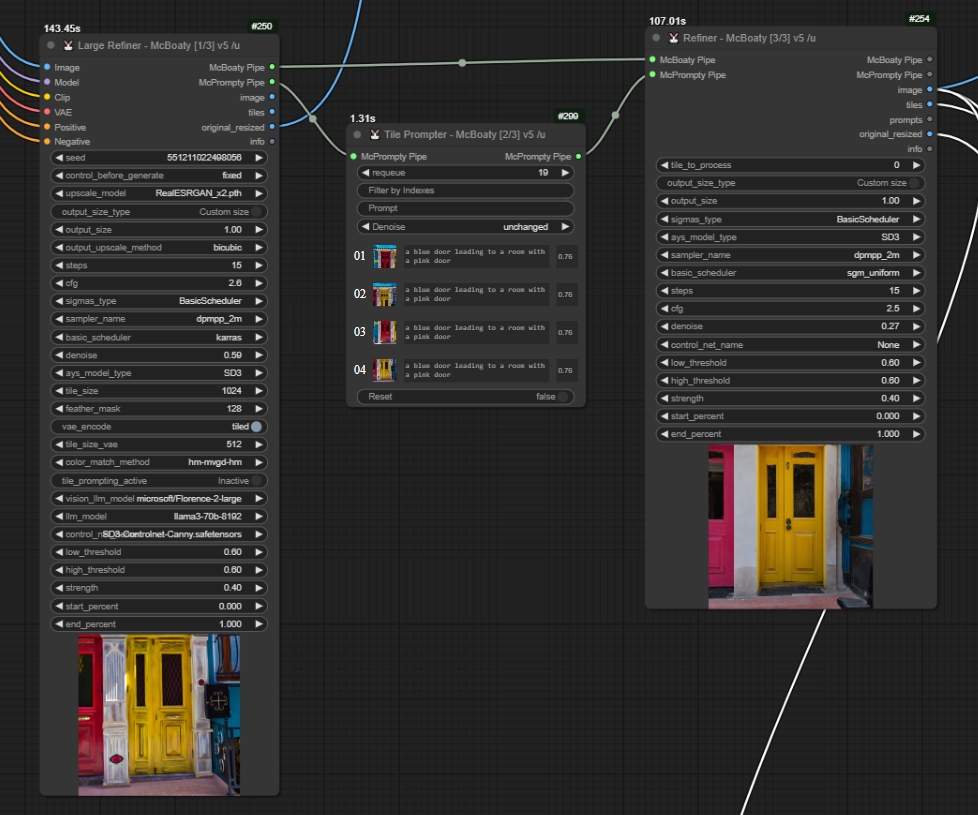Open control_net_name None selector in Refiner [3/3]
This screenshot has width=978, height=815.
point(790,345)
